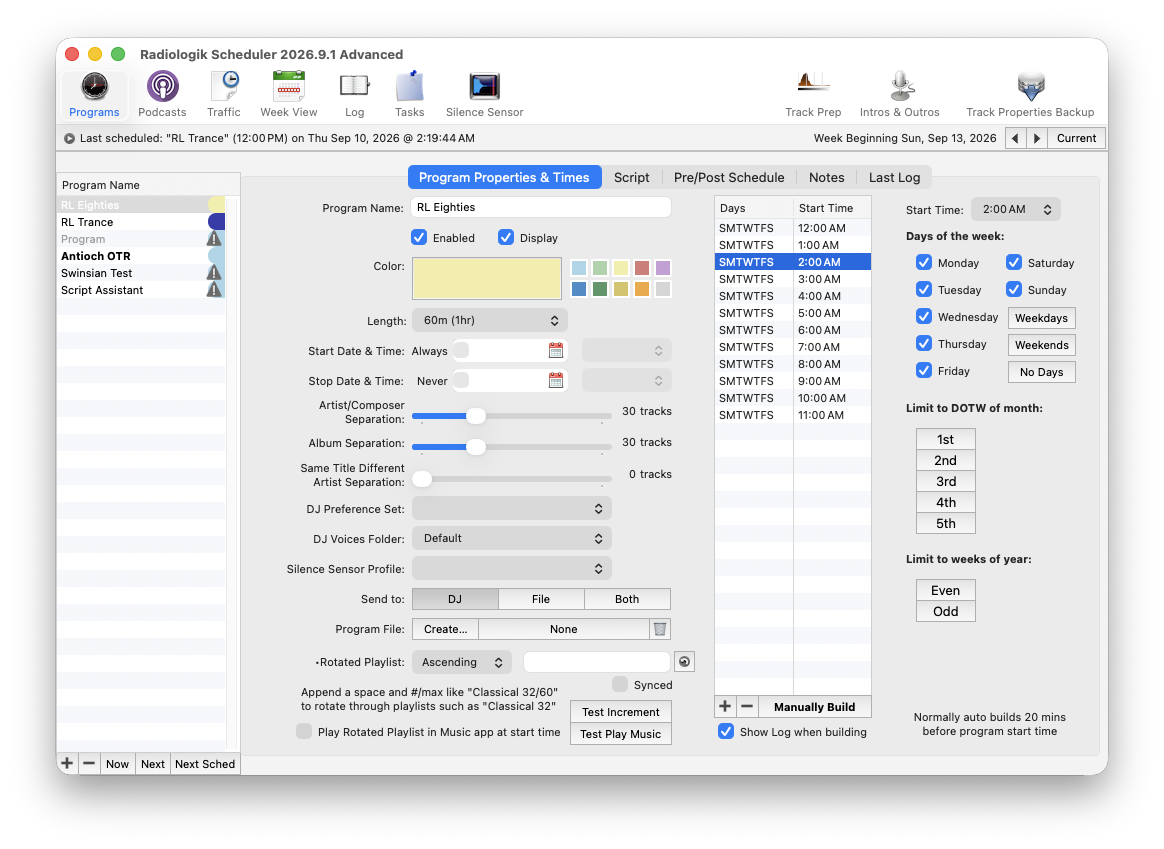Open the Tasks toolbar icon
Viewport: 1164px width, 849px height.
(409, 94)
